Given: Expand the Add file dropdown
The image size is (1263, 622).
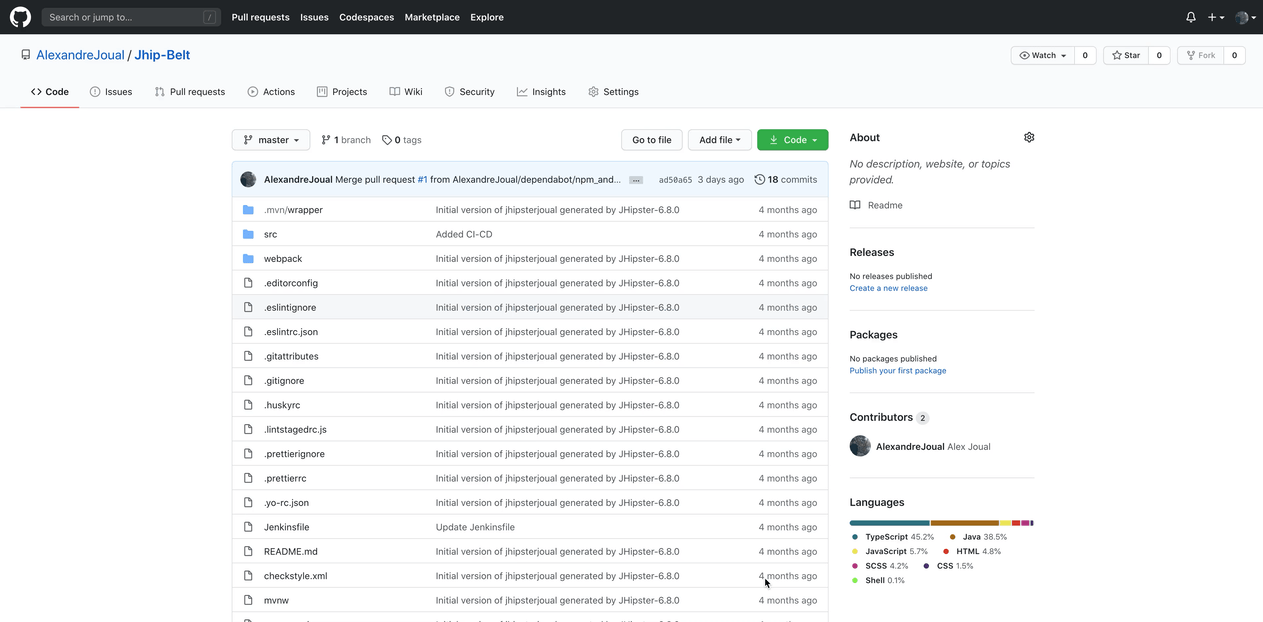Looking at the screenshot, I should point(719,140).
